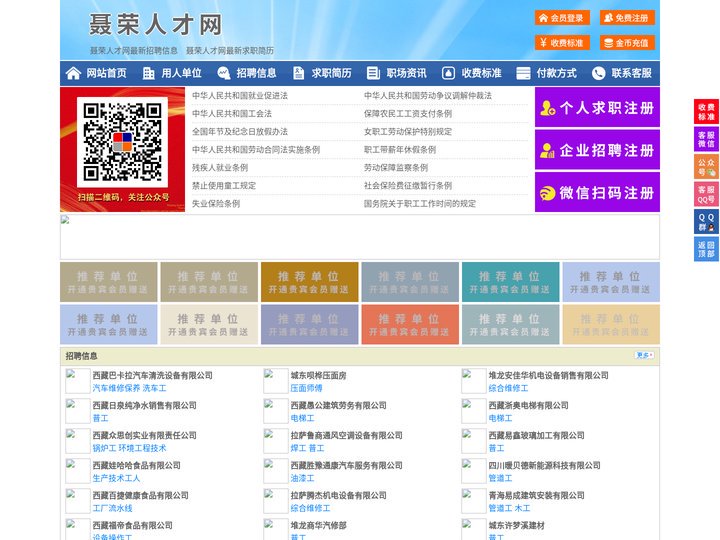The height and width of the screenshot is (540, 720).
Task: Open 免费注册 button
Action: (x=627, y=18)
